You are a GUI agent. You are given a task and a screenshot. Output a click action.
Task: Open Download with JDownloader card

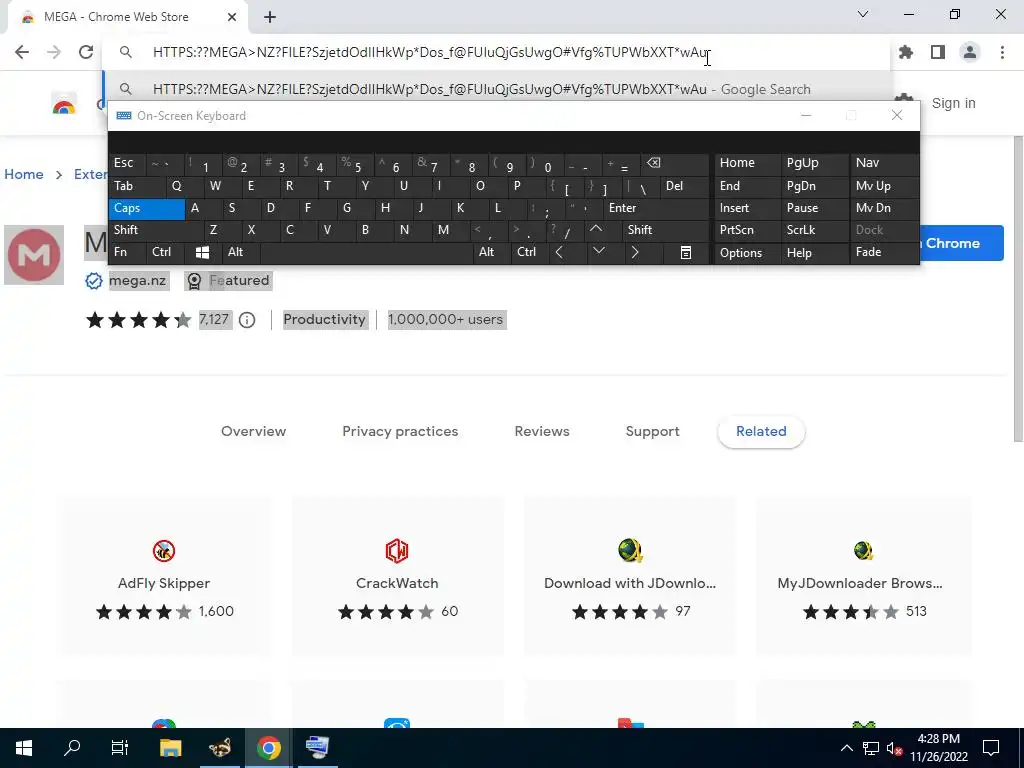tap(630, 576)
